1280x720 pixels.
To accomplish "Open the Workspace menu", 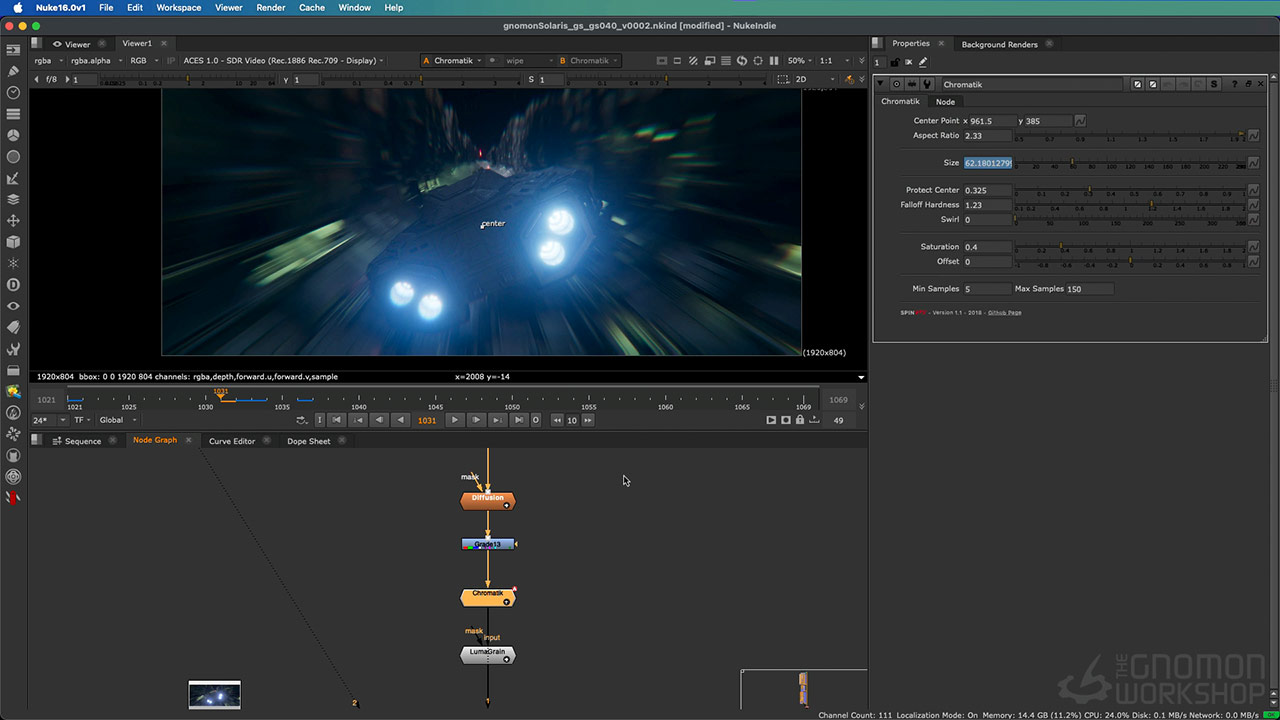I will 178,7.
